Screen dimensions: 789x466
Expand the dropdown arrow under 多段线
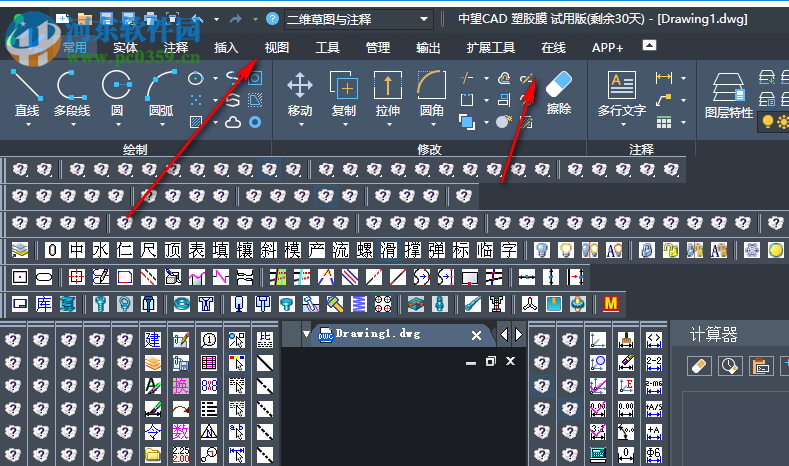pos(73,124)
